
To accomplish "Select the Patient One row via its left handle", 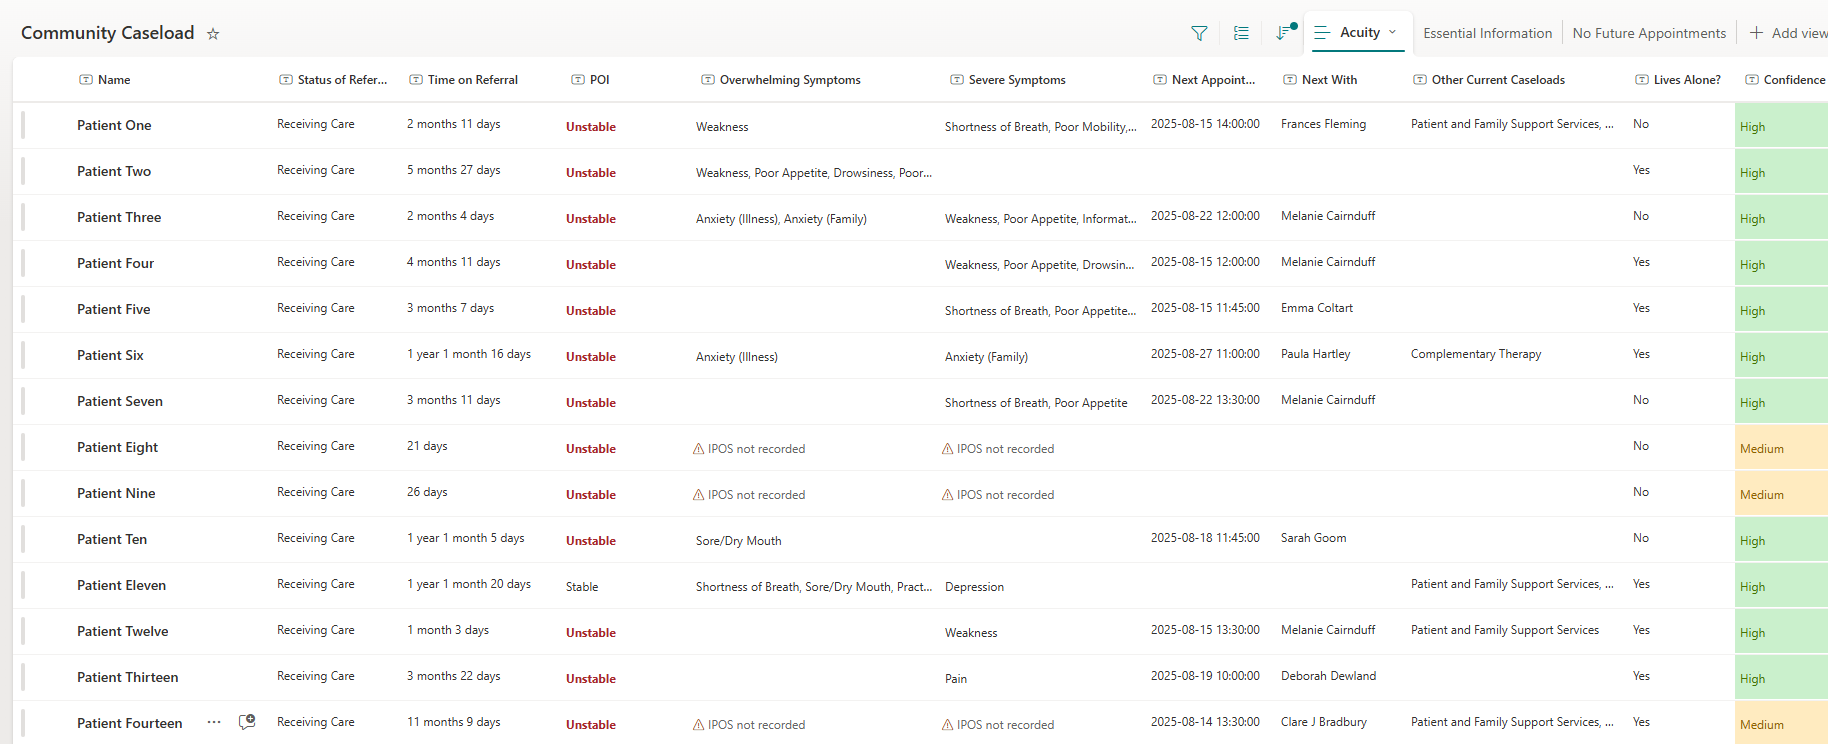I will click(23, 125).
